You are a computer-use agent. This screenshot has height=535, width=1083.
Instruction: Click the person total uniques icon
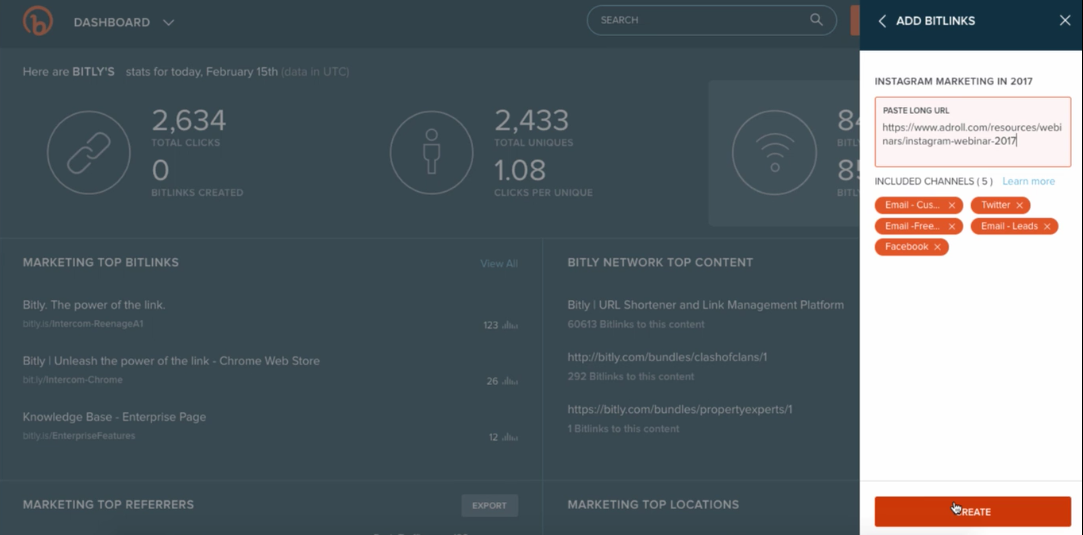[x=432, y=153]
